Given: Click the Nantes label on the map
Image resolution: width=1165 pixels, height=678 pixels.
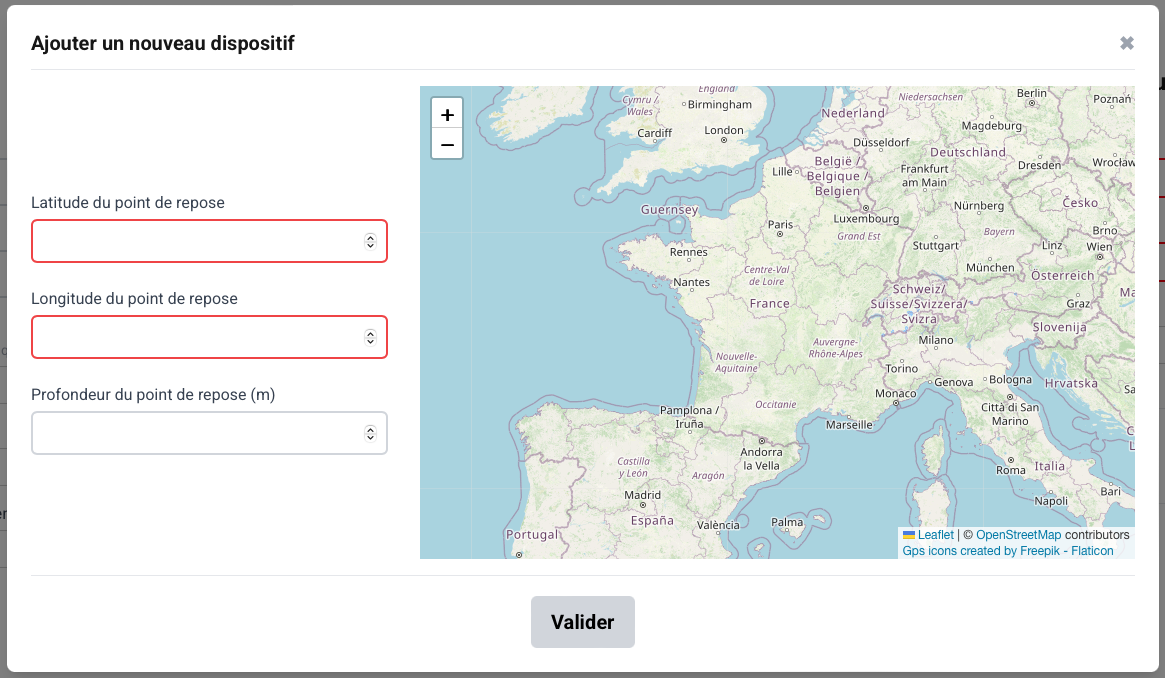Looking at the screenshot, I should coord(691,282).
